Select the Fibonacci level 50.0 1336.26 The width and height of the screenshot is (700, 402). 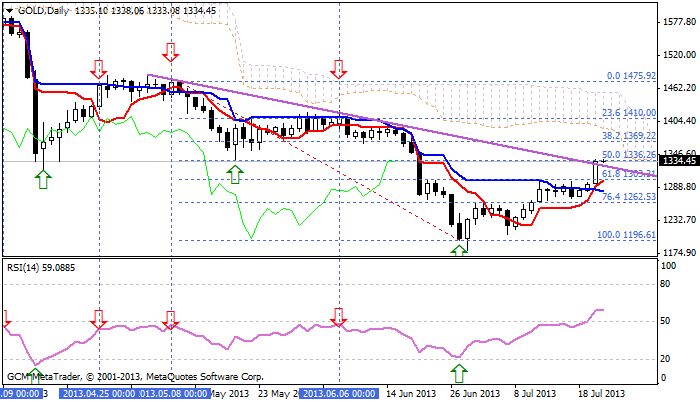point(629,155)
